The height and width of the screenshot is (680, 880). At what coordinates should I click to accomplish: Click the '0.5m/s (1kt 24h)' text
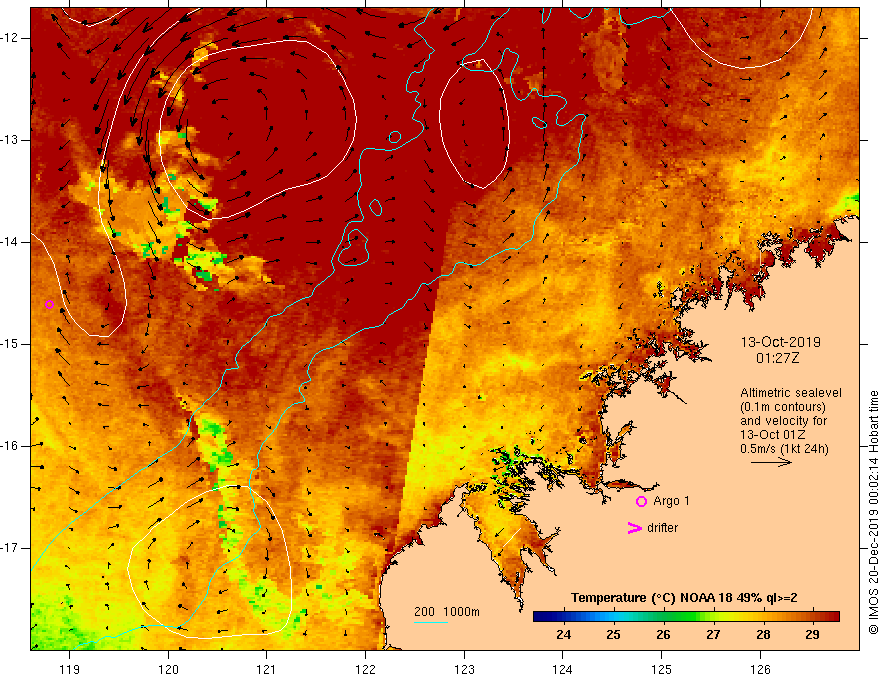tap(784, 449)
